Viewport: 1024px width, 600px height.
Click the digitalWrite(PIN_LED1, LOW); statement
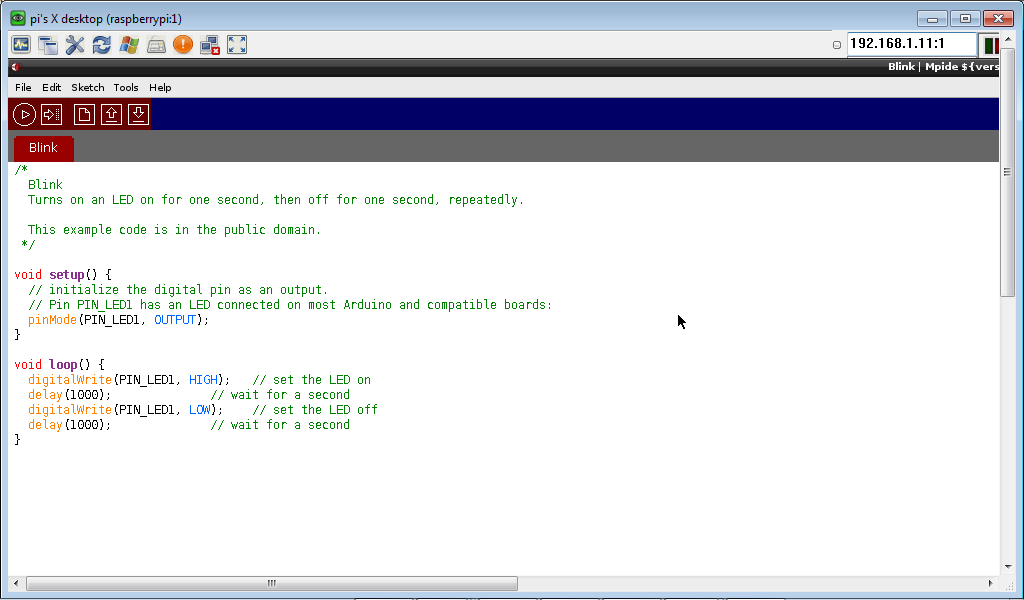click(x=125, y=410)
